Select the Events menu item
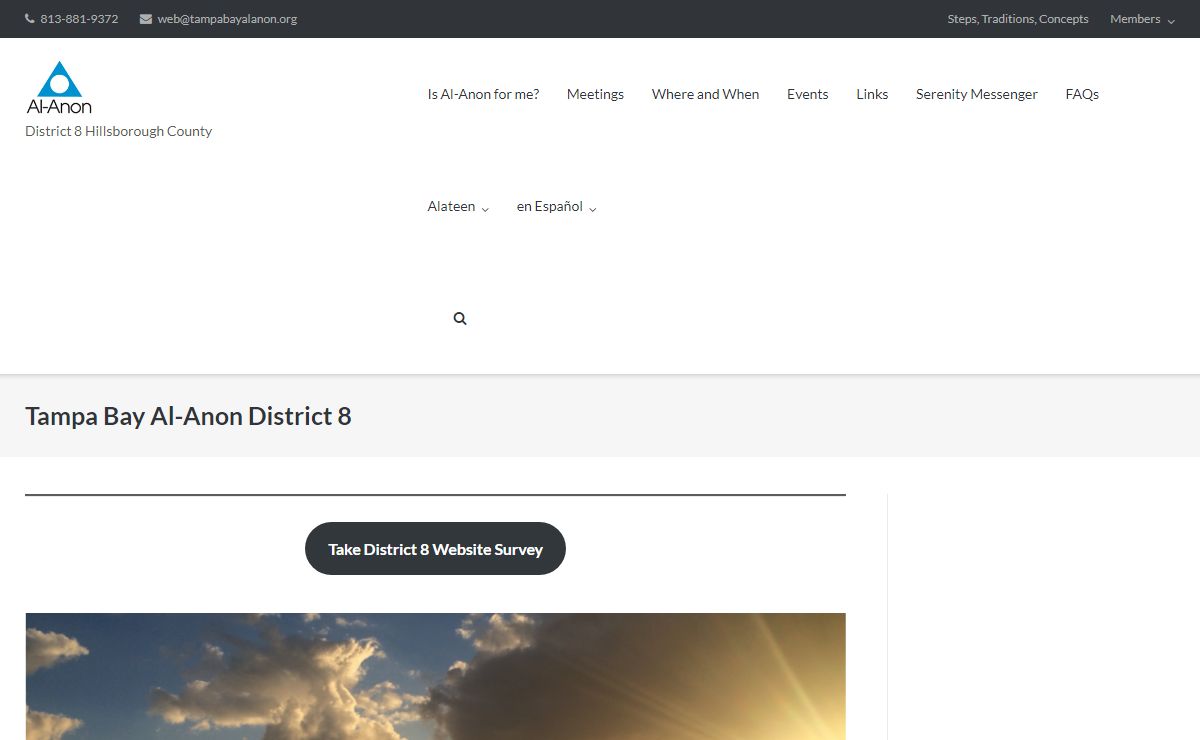Screen dimensions: 1200x740 coord(807,94)
